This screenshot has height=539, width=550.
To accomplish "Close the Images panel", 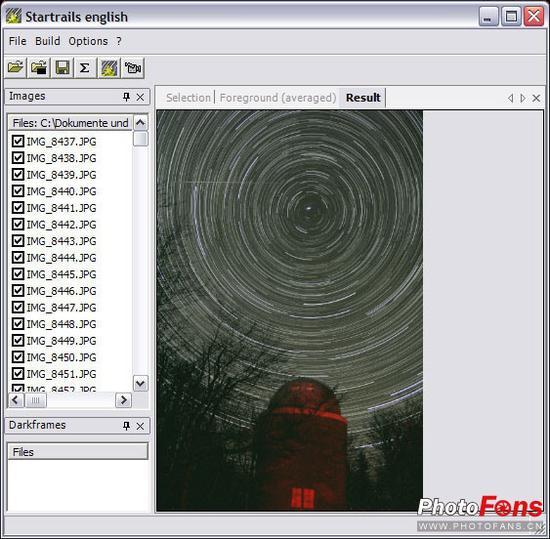I will pos(140,97).
